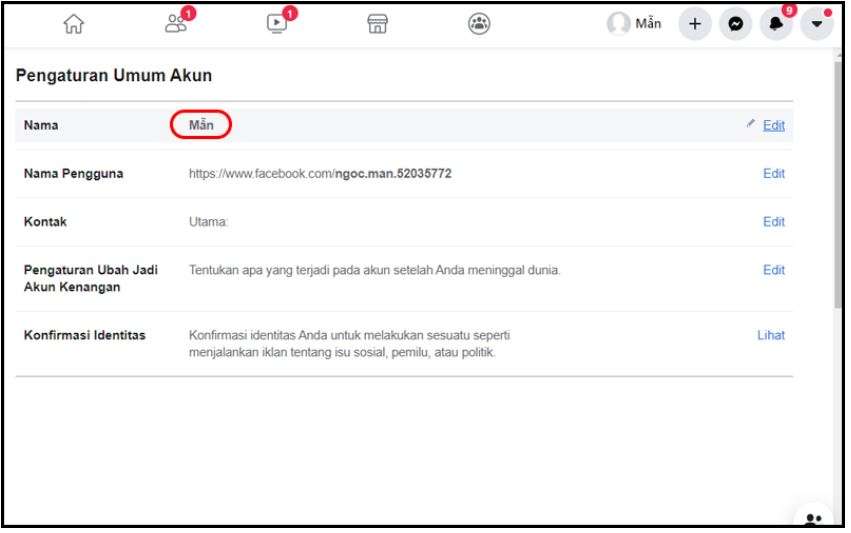Expand the account dropdown arrow
This screenshot has height=533, width=851.
point(817,24)
